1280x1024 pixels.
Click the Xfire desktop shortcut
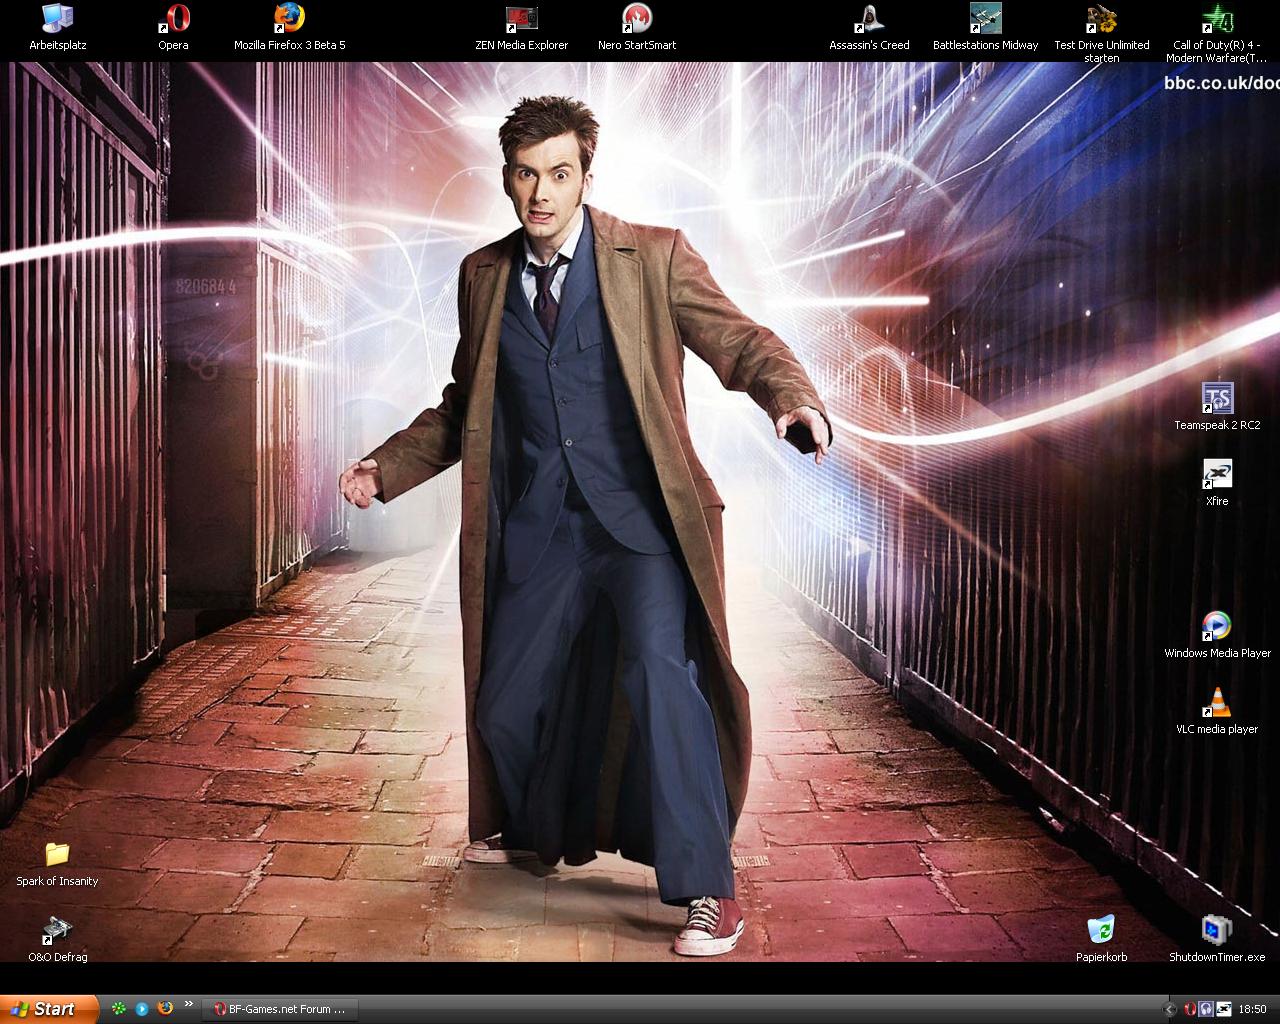tap(1217, 475)
